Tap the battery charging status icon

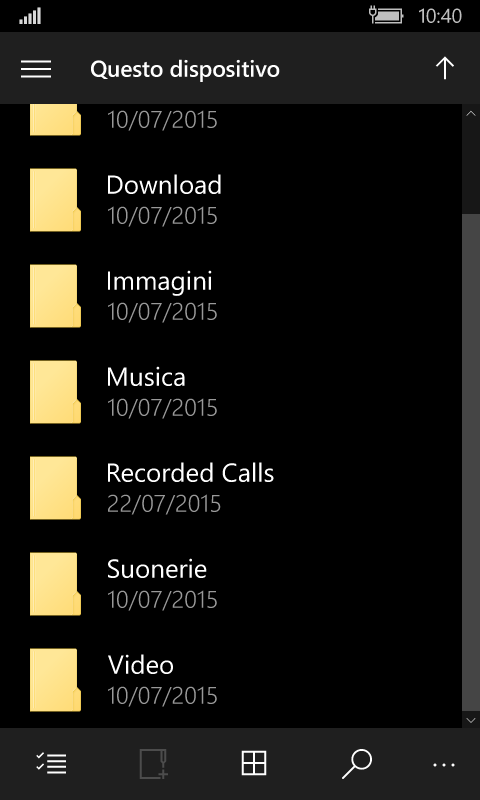coord(386,16)
